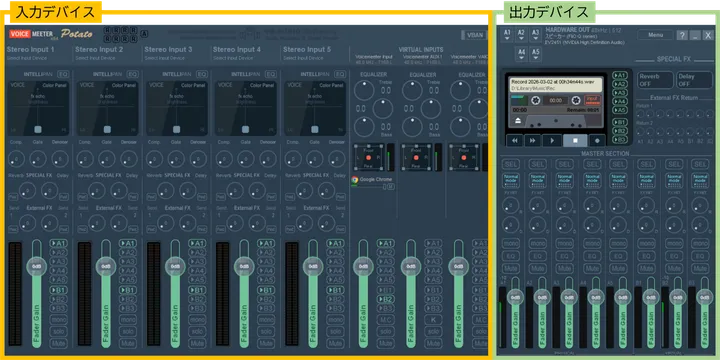This screenshot has width=720, height=360.
Task: Start playback with the cassette play button
Action: [552, 140]
